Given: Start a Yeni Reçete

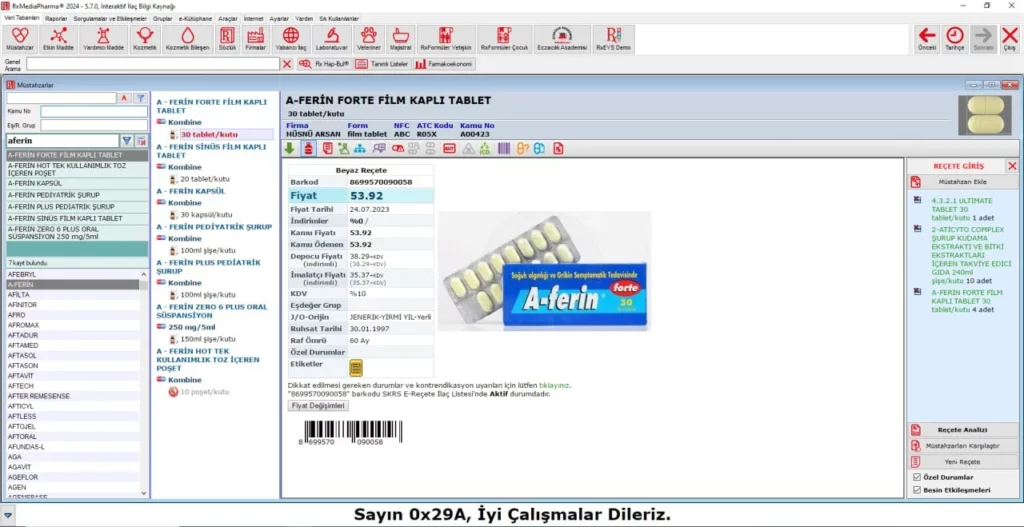Looking at the screenshot, I should tap(962, 462).
